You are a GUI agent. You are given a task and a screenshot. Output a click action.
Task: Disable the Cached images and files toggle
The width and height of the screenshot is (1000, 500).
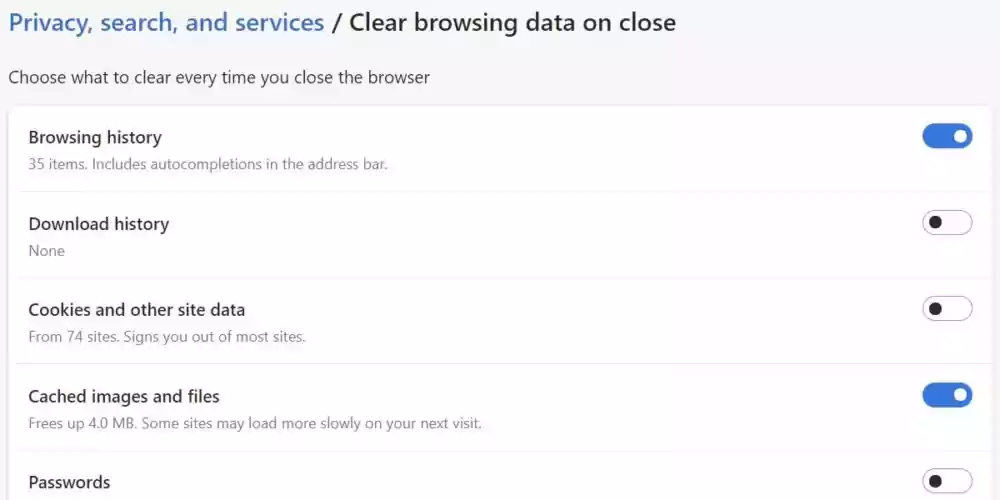tap(946, 395)
